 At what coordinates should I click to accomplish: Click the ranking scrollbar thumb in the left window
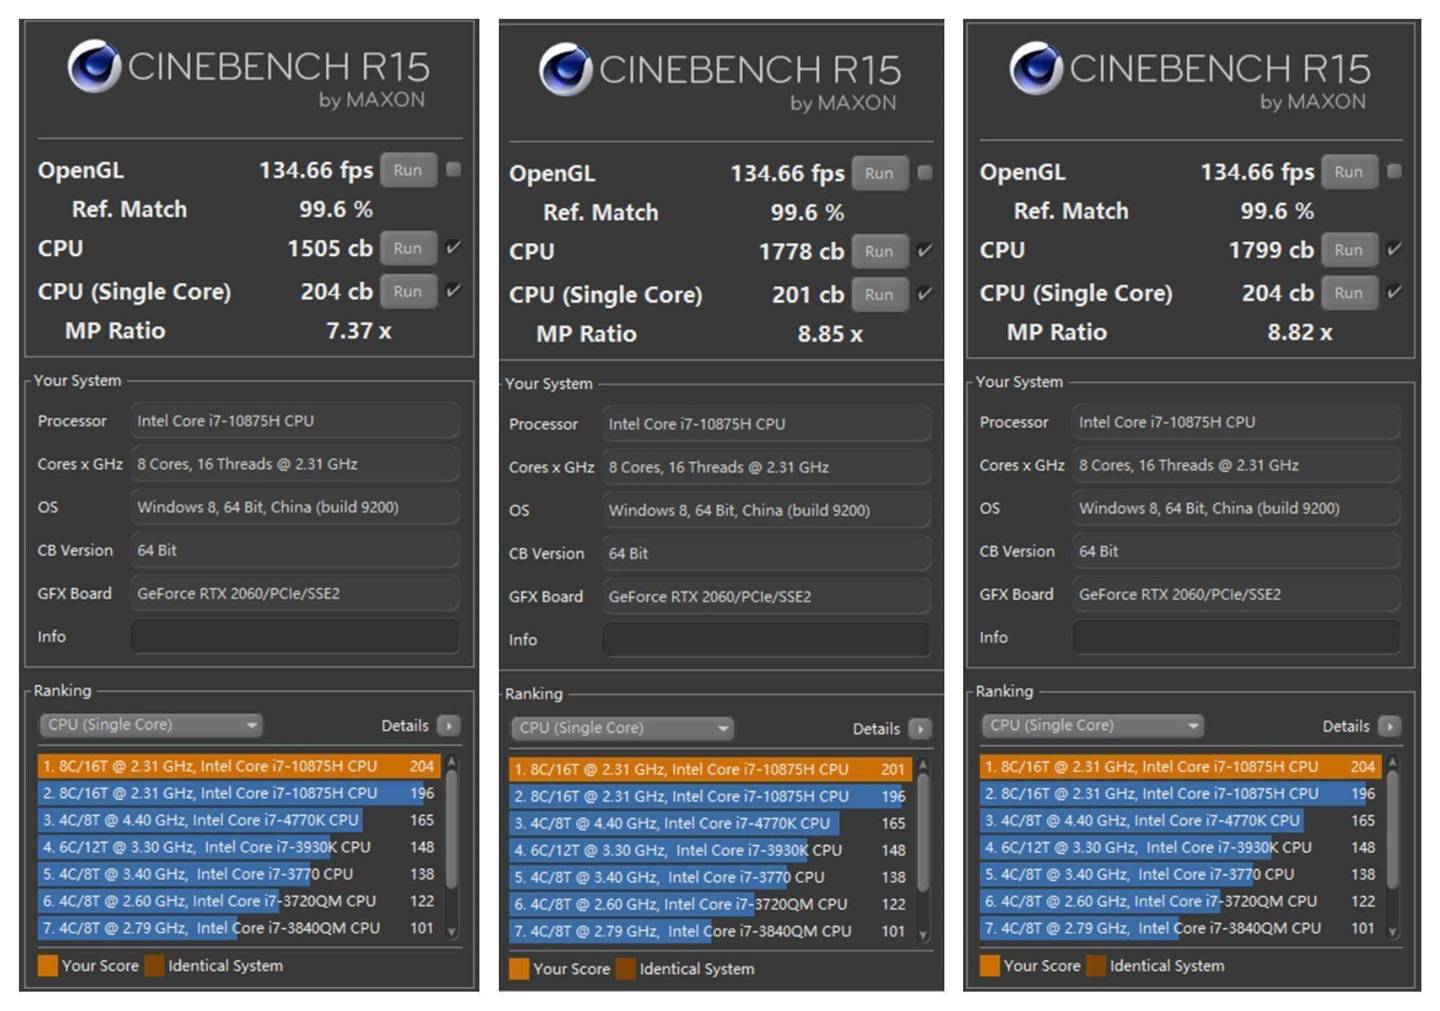coord(452,829)
